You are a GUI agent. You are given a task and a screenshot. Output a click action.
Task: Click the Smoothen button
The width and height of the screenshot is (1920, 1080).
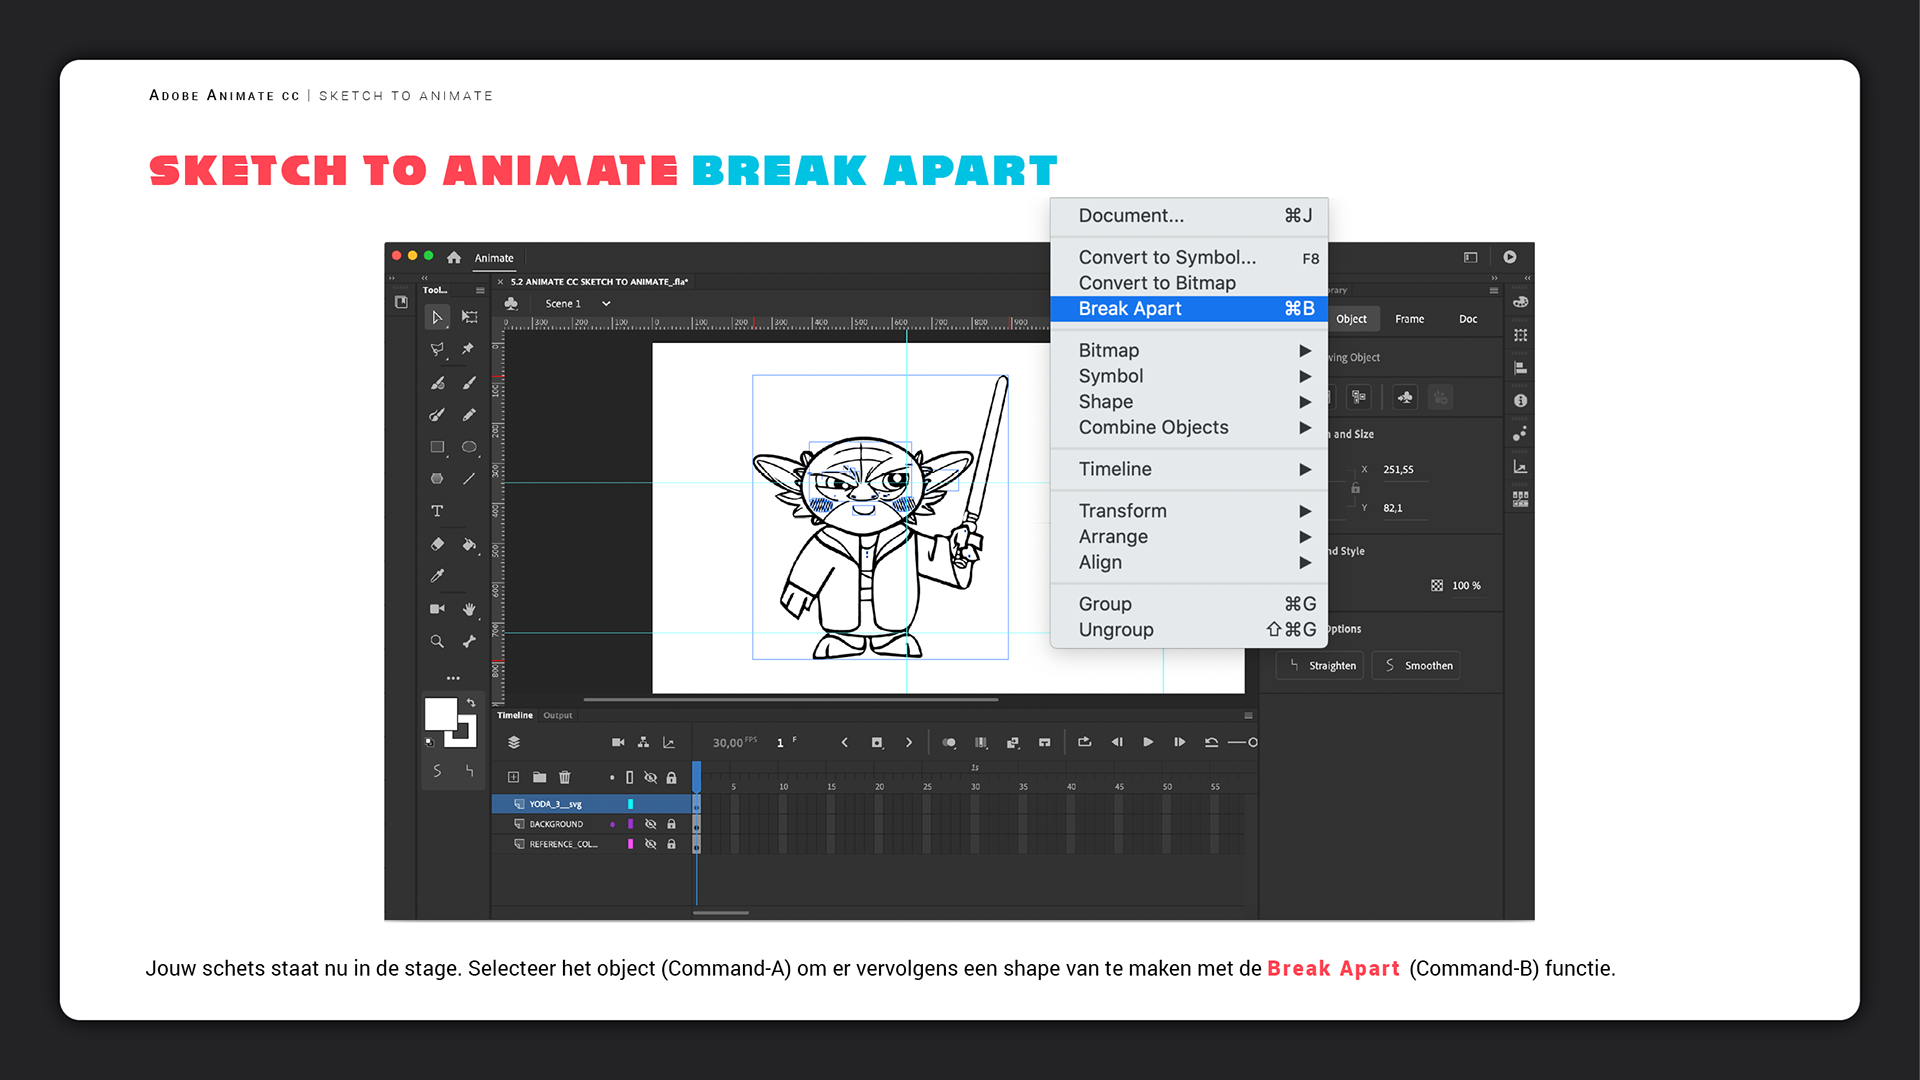1417,666
